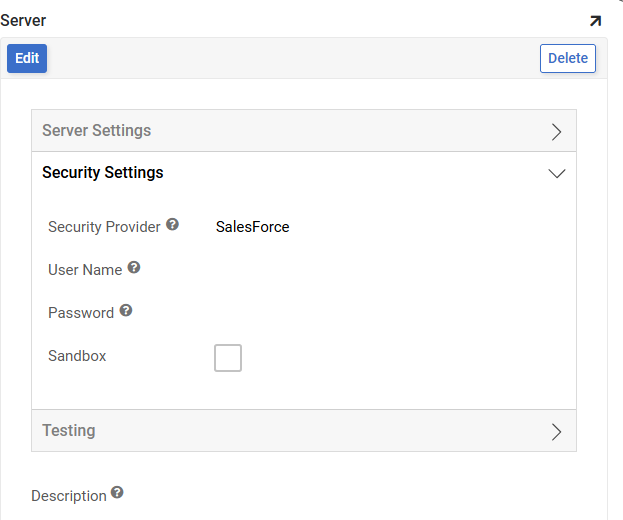This screenshot has width=623, height=520.
Task: Expand the Testing section using its chevron
Action: click(557, 431)
